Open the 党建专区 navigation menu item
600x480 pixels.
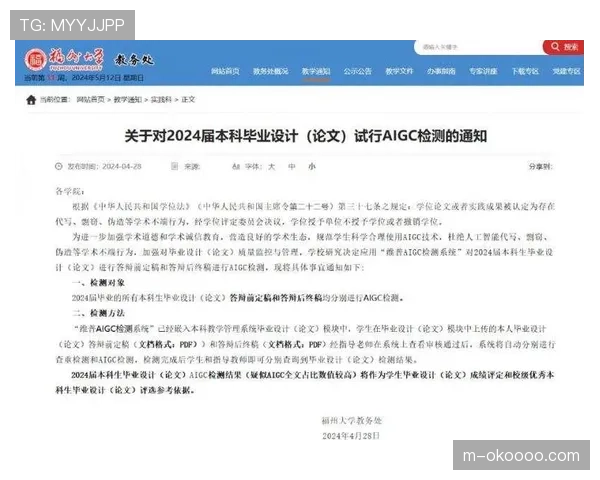567,71
